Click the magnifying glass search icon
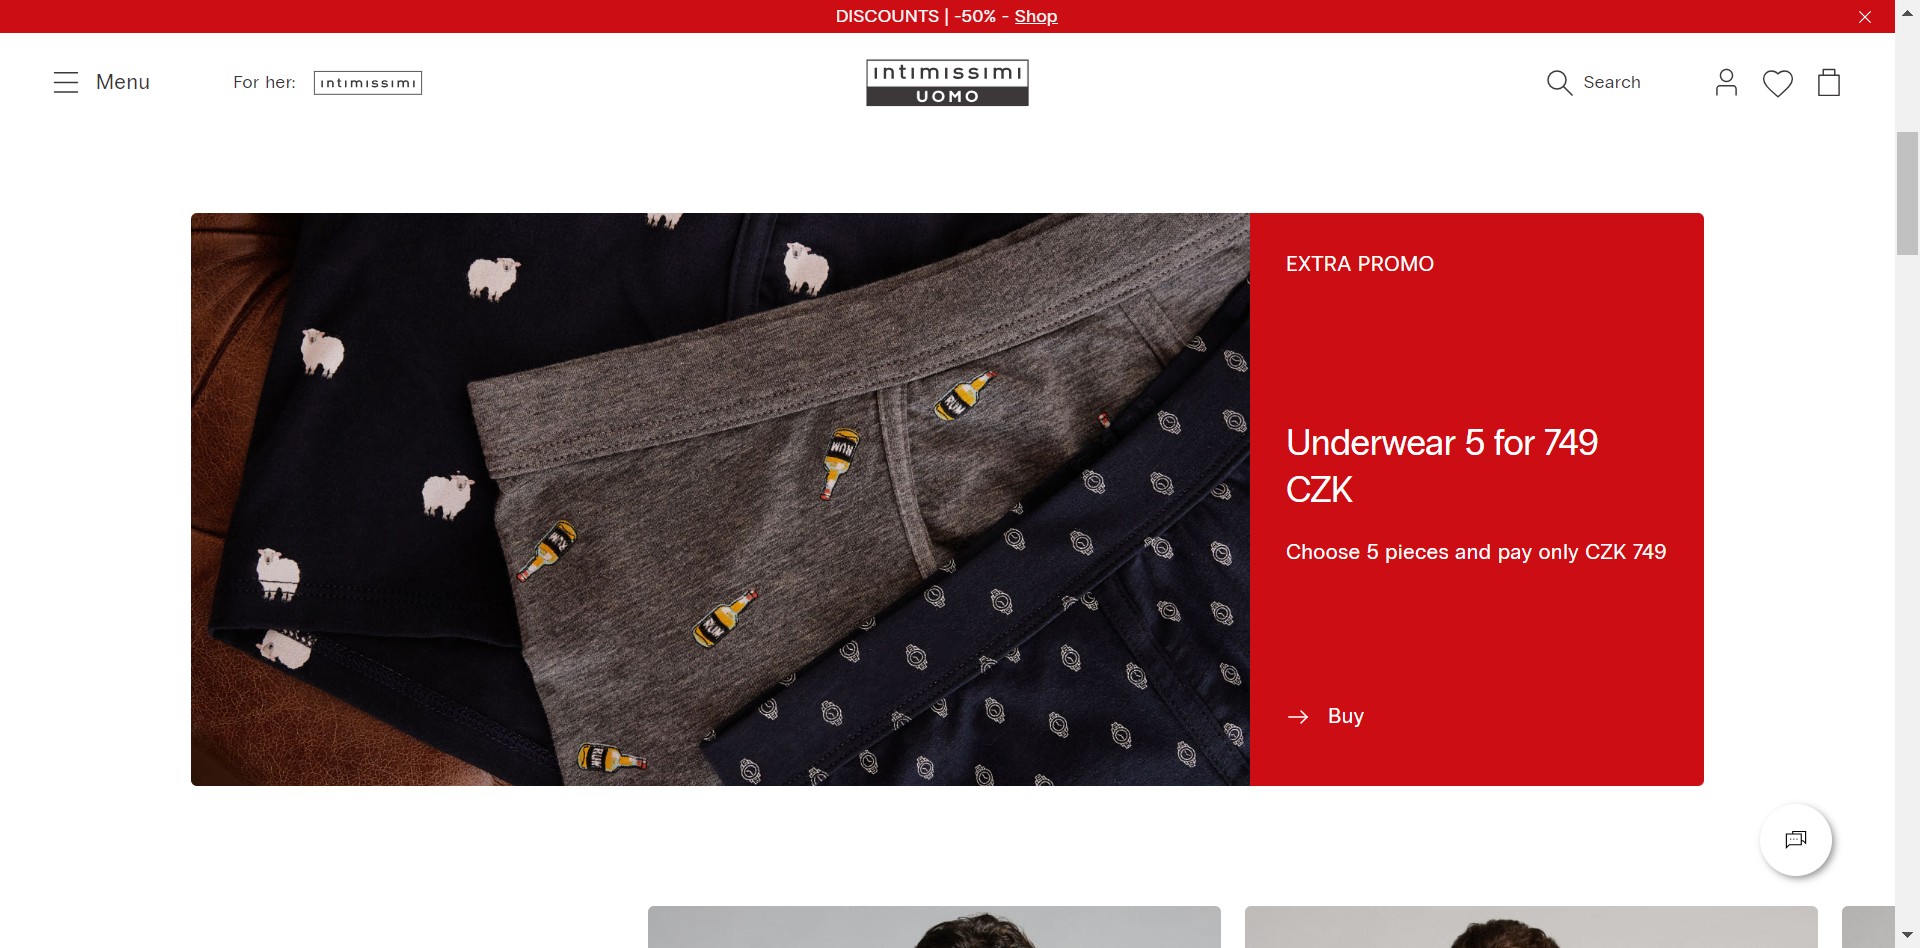The height and width of the screenshot is (948, 1920). 1559,83
